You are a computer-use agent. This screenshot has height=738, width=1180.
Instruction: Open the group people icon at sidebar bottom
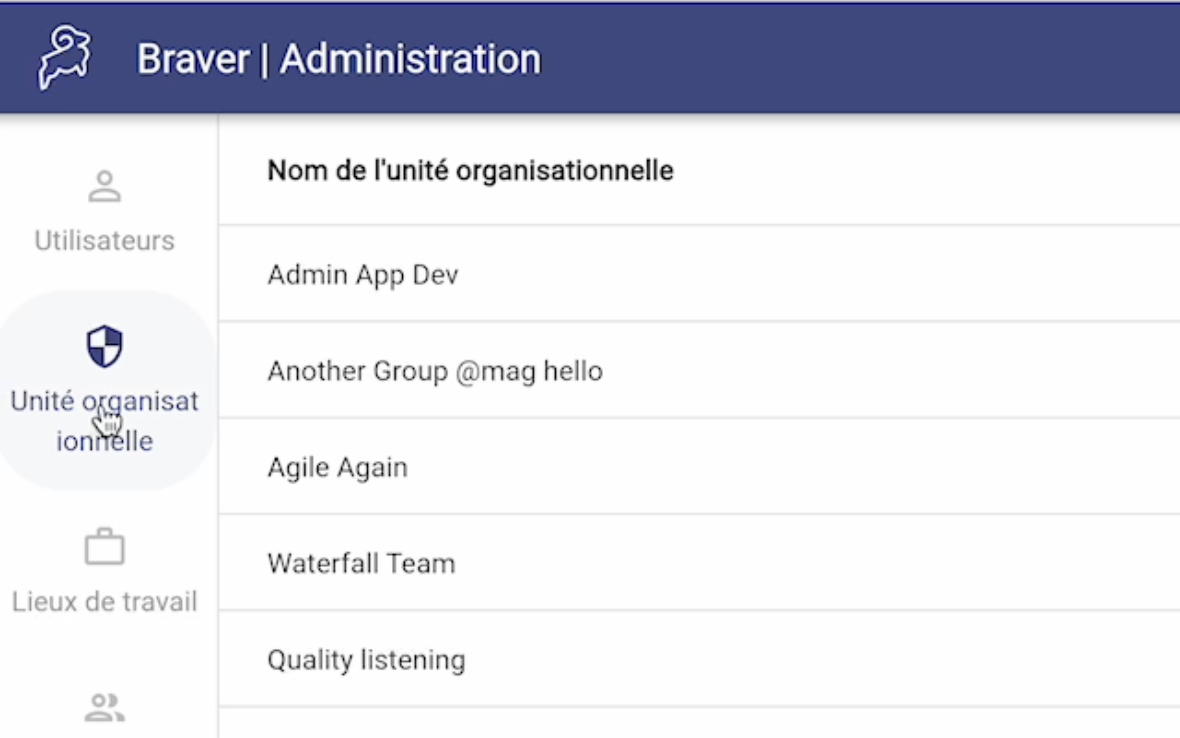point(105,707)
